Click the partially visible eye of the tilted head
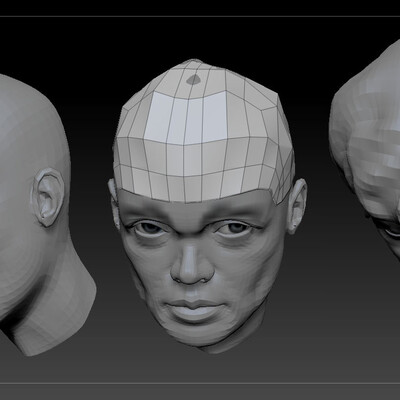 click(x=393, y=232)
